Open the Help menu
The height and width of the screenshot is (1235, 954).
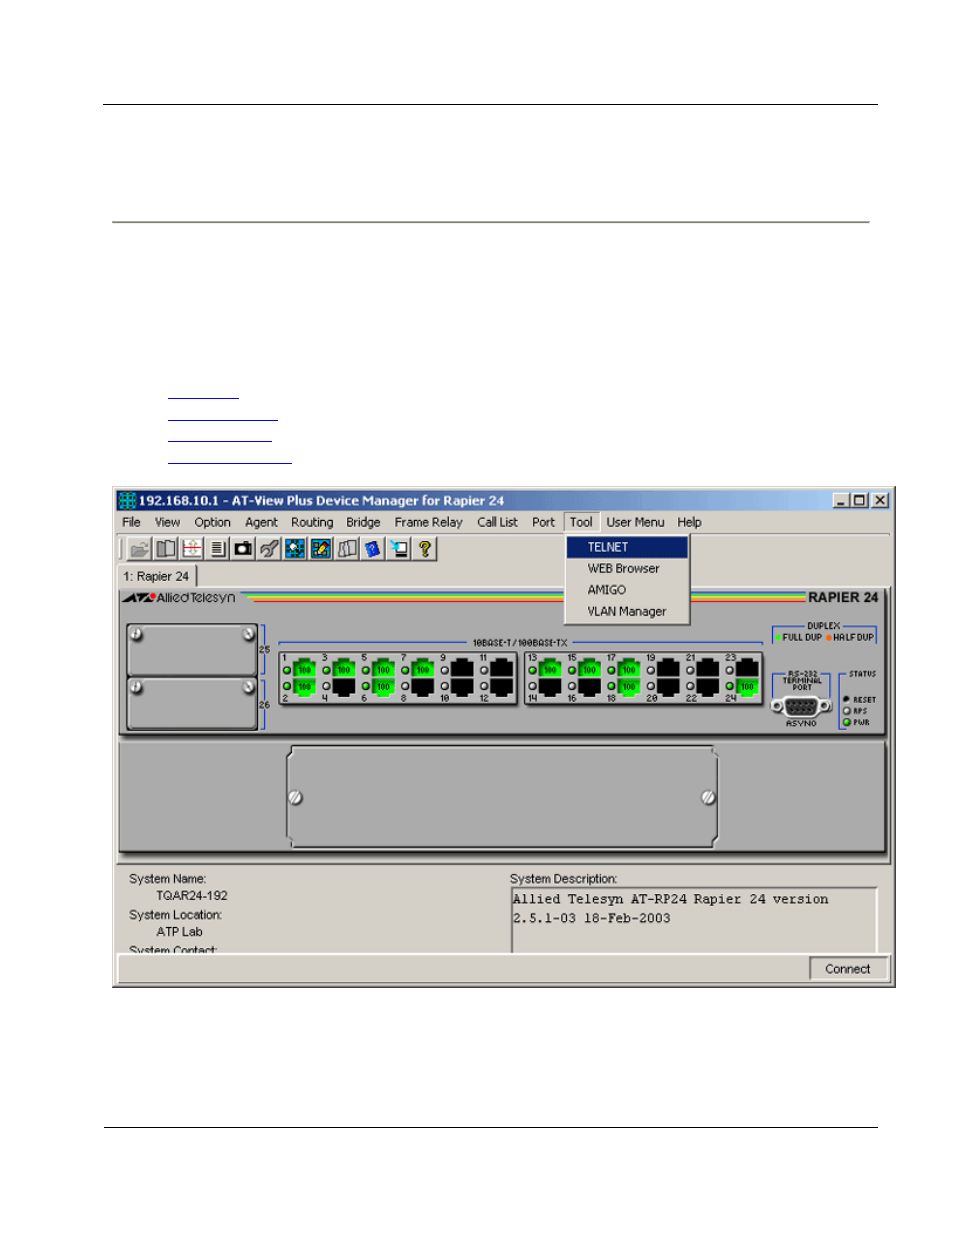(689, 522)
